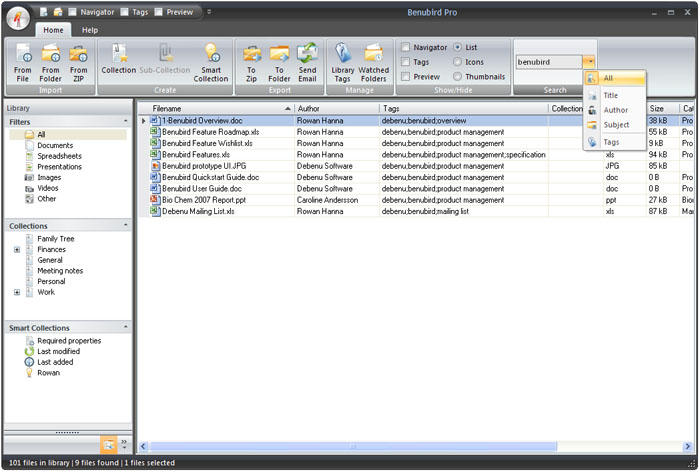
Task: Collapse the Collections section
Action: coord(125,226)
